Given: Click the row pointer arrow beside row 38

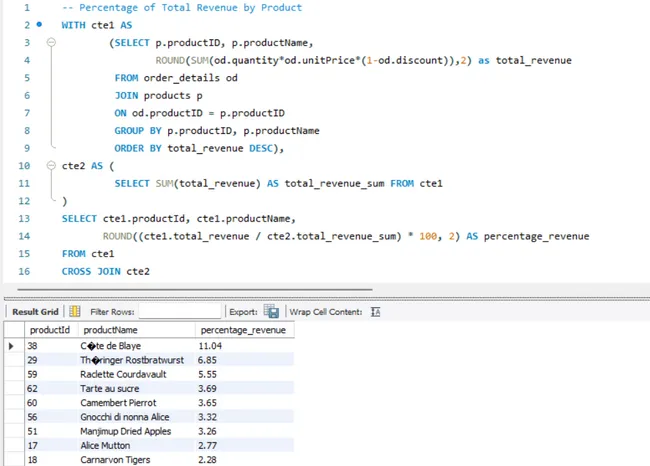Looking at the screenshot, I should pyautogui.click(x=11, y=346).
